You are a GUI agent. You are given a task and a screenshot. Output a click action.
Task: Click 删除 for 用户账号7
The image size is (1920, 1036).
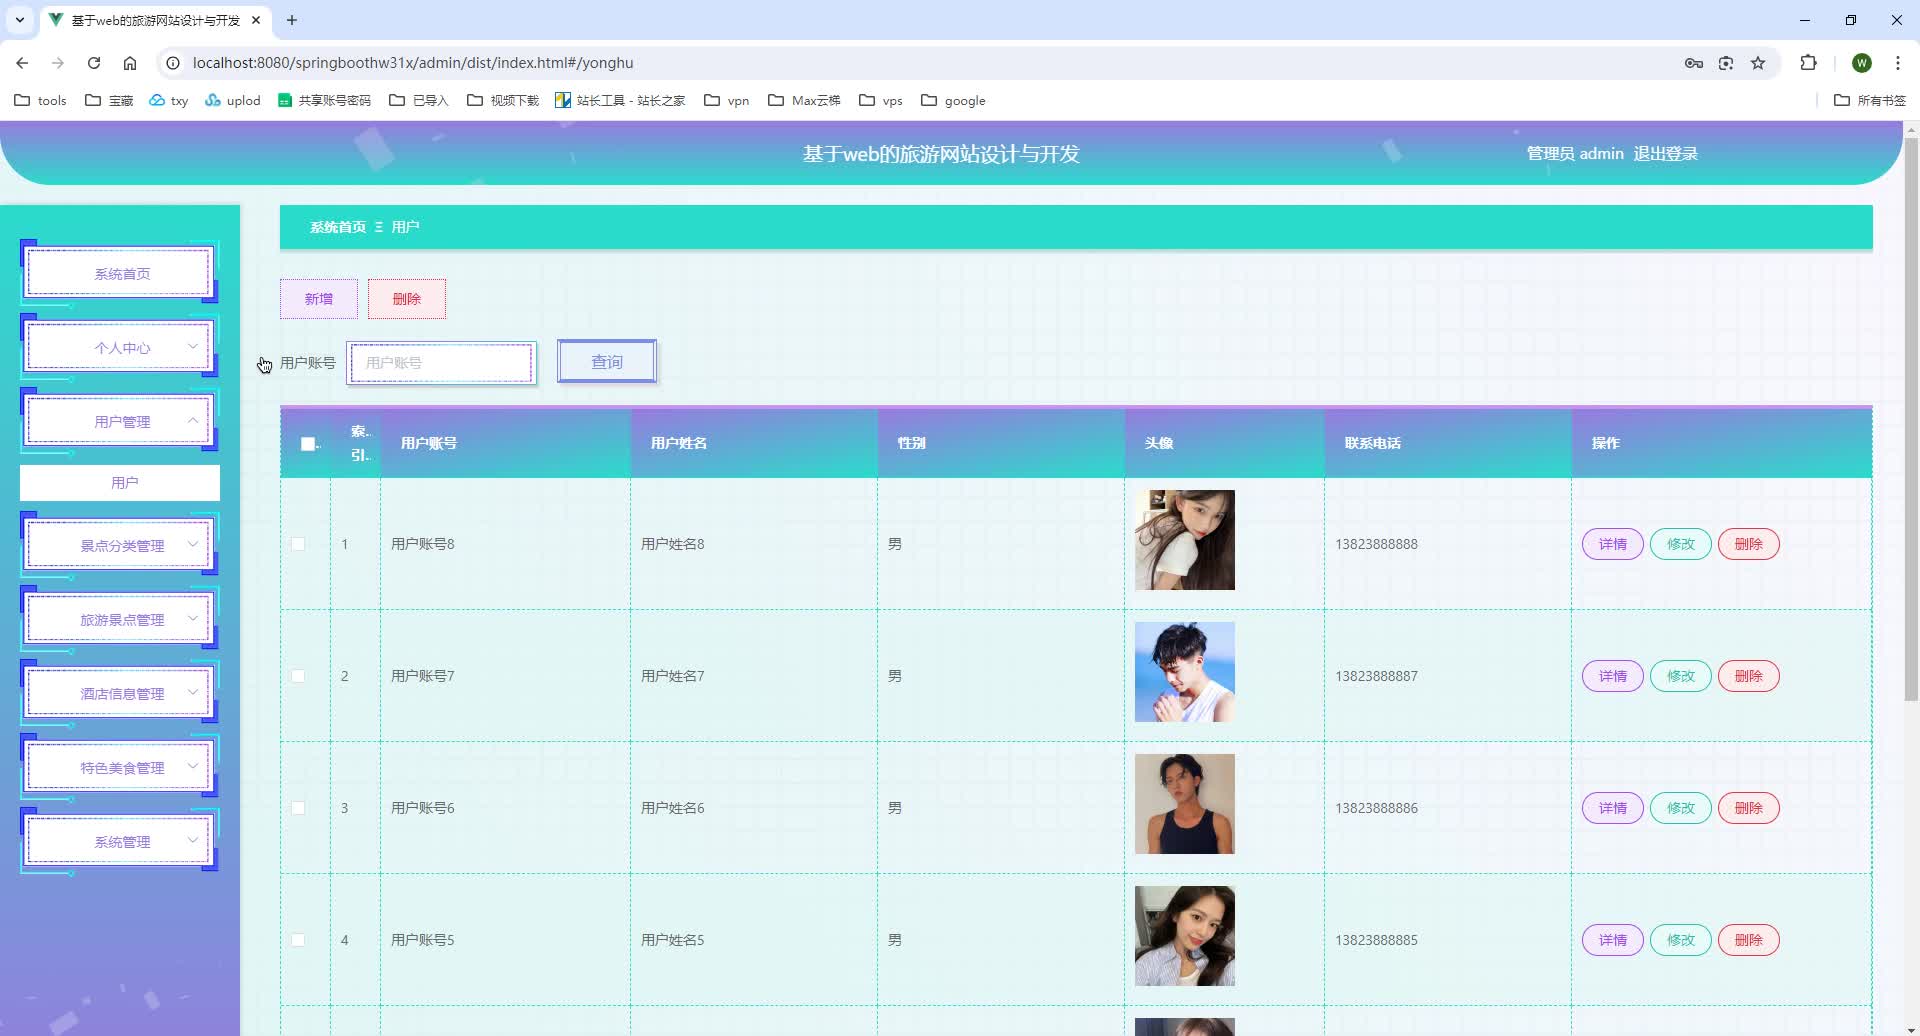coord(1748,676)
